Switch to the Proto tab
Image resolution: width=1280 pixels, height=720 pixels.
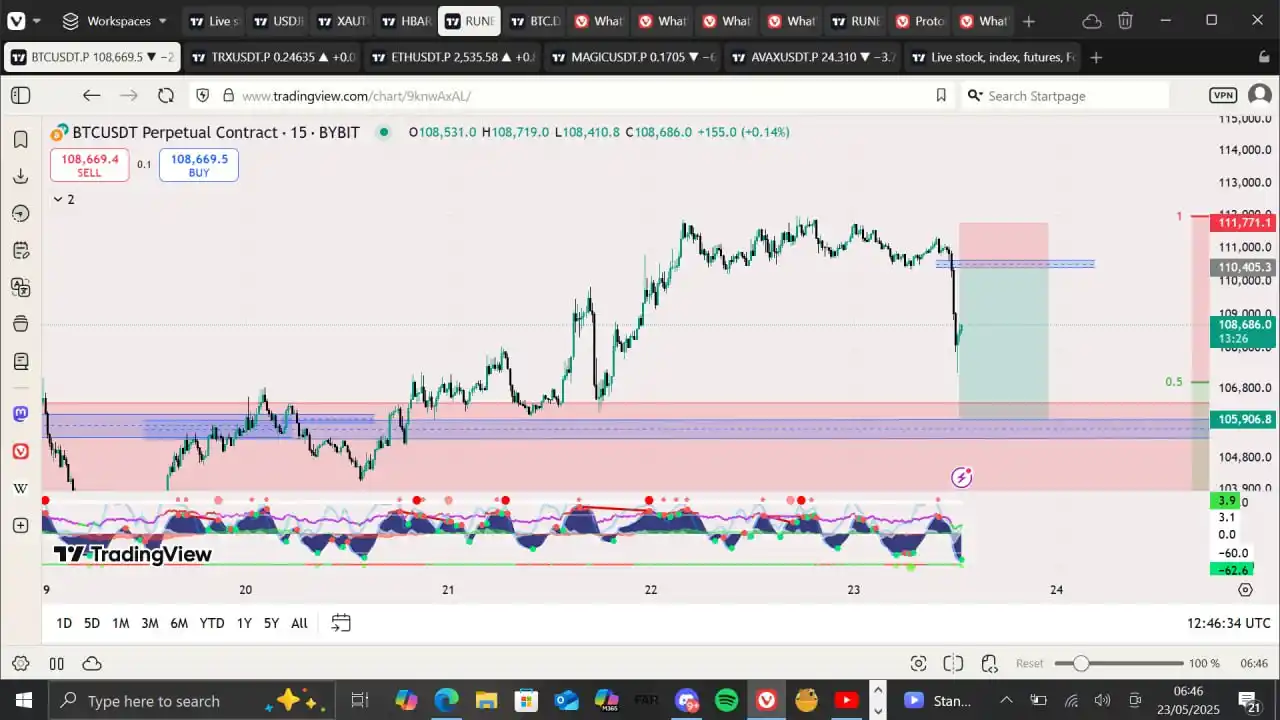pos(918,21)
